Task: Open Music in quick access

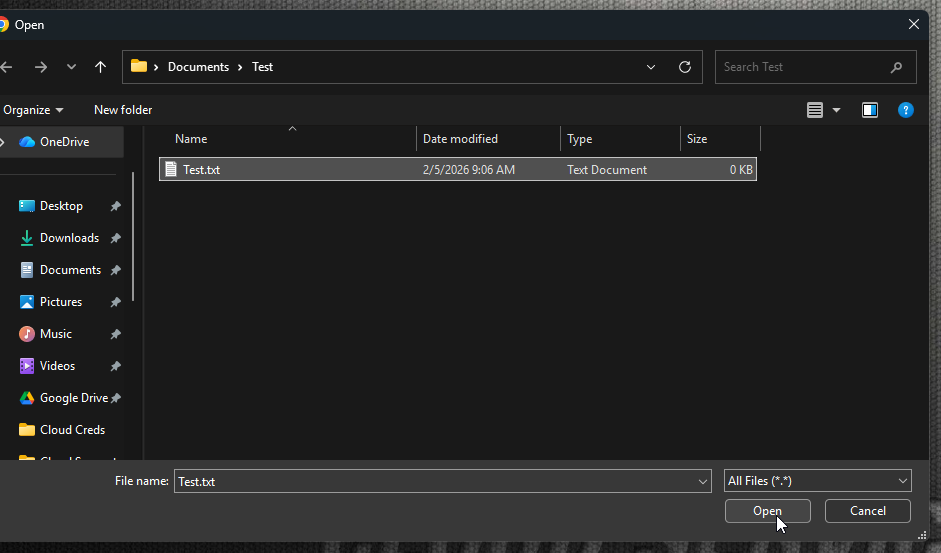Action: [56, 334]
